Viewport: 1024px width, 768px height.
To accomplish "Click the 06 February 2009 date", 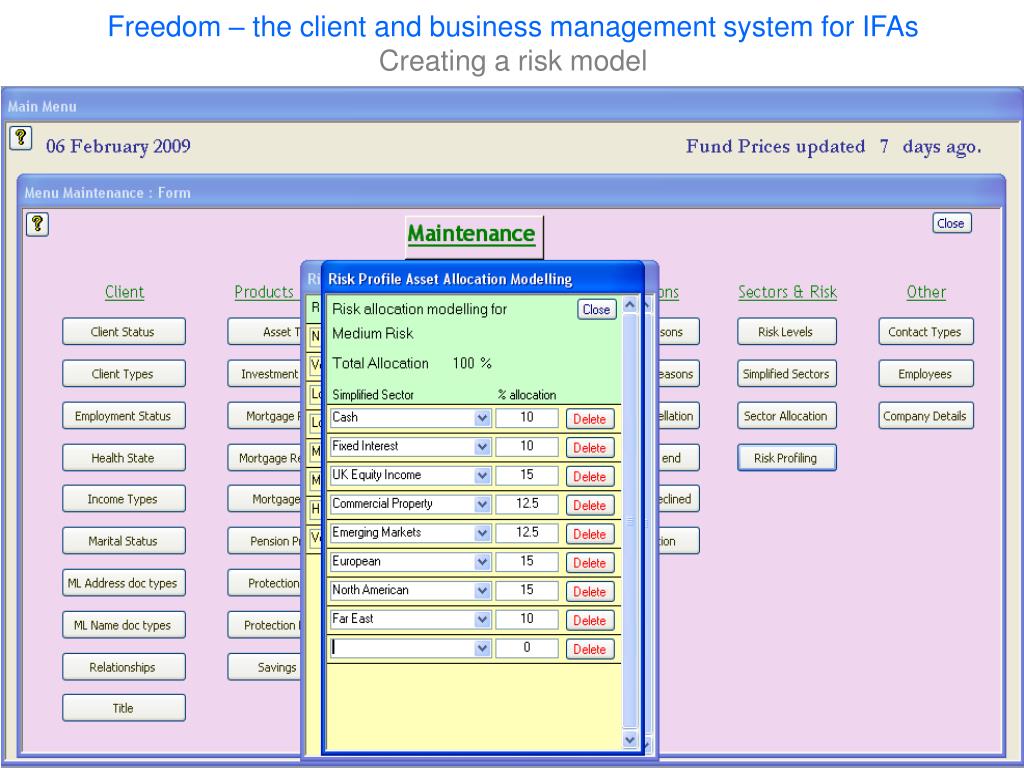I will 118,146.
